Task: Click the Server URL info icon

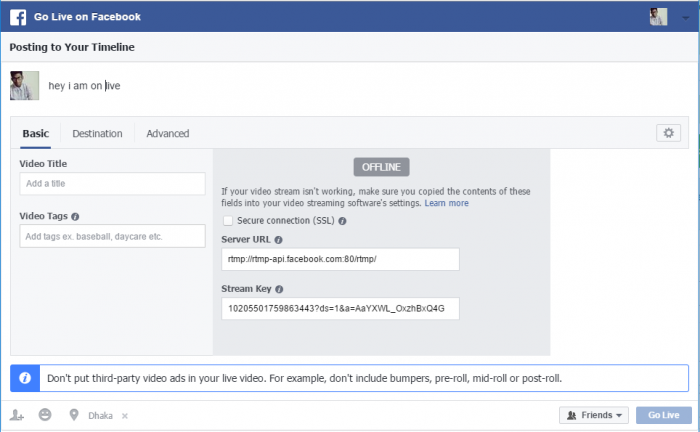Action: [x=278, y=240]
